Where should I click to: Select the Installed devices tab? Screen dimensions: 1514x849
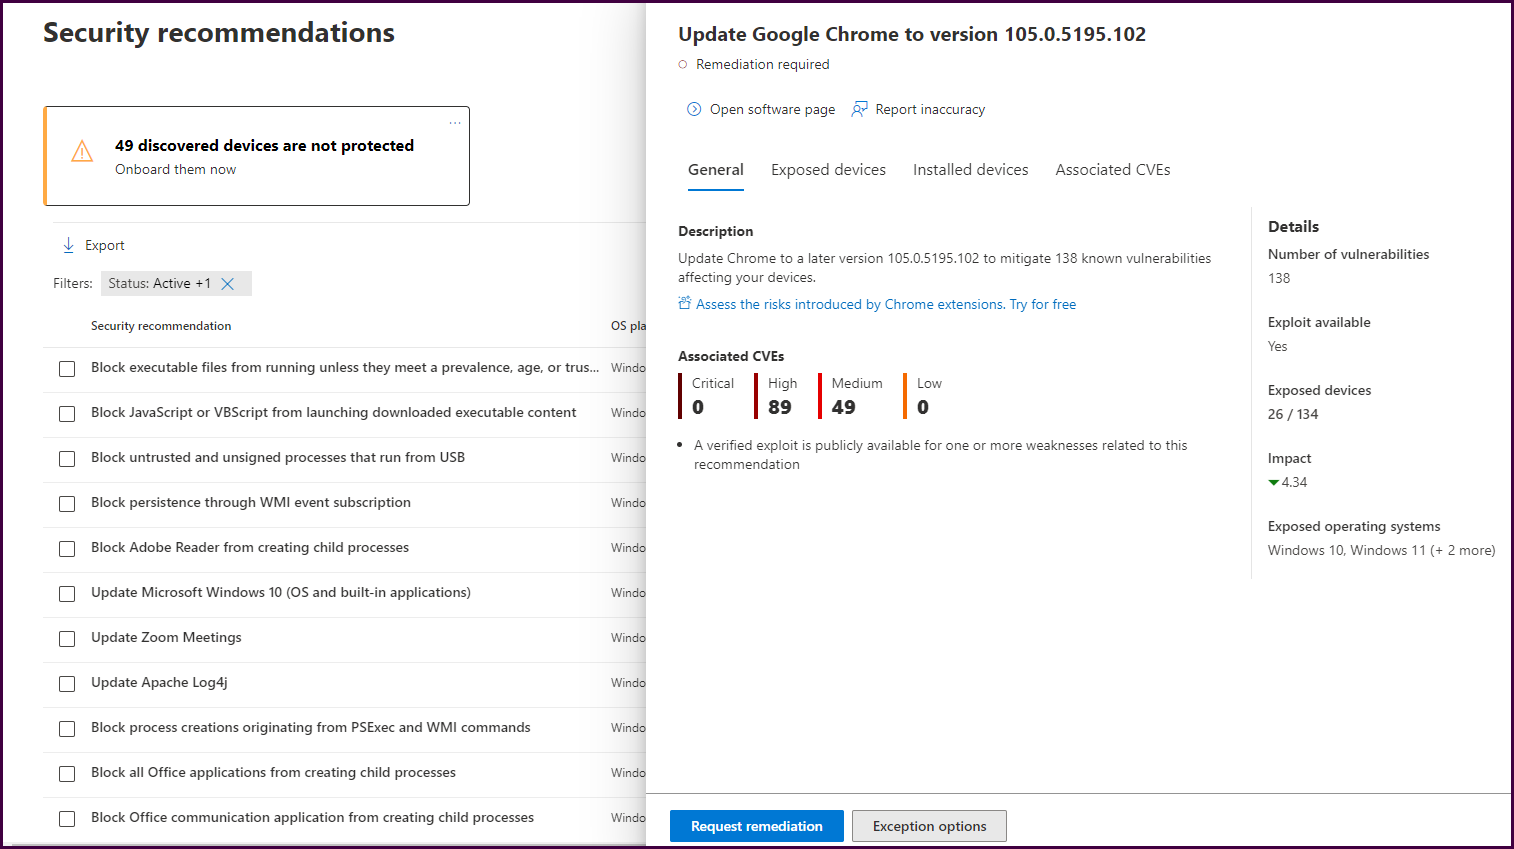(x=970, y=169)
